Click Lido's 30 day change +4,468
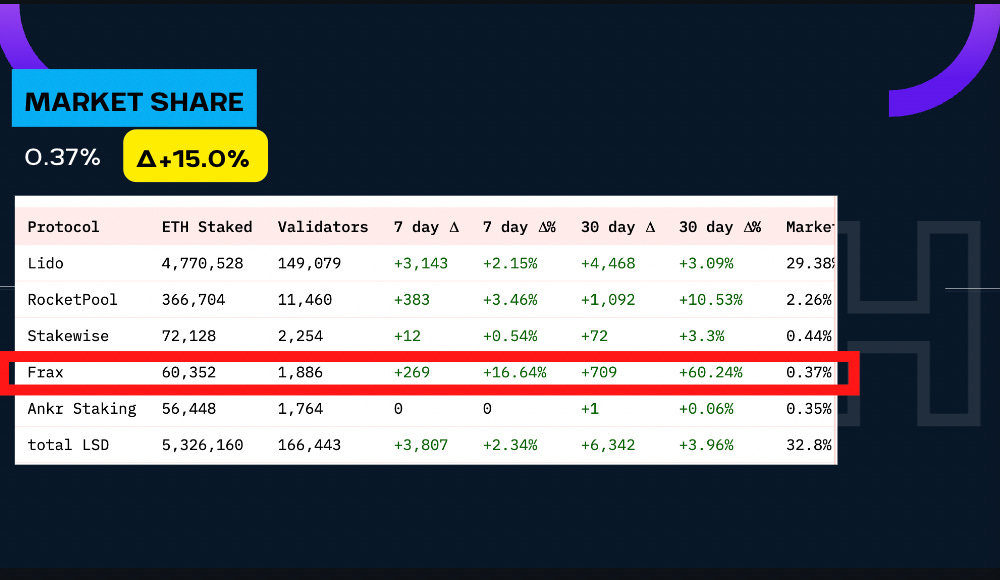This screenshot has height=580, width=1000. (608, 264)
